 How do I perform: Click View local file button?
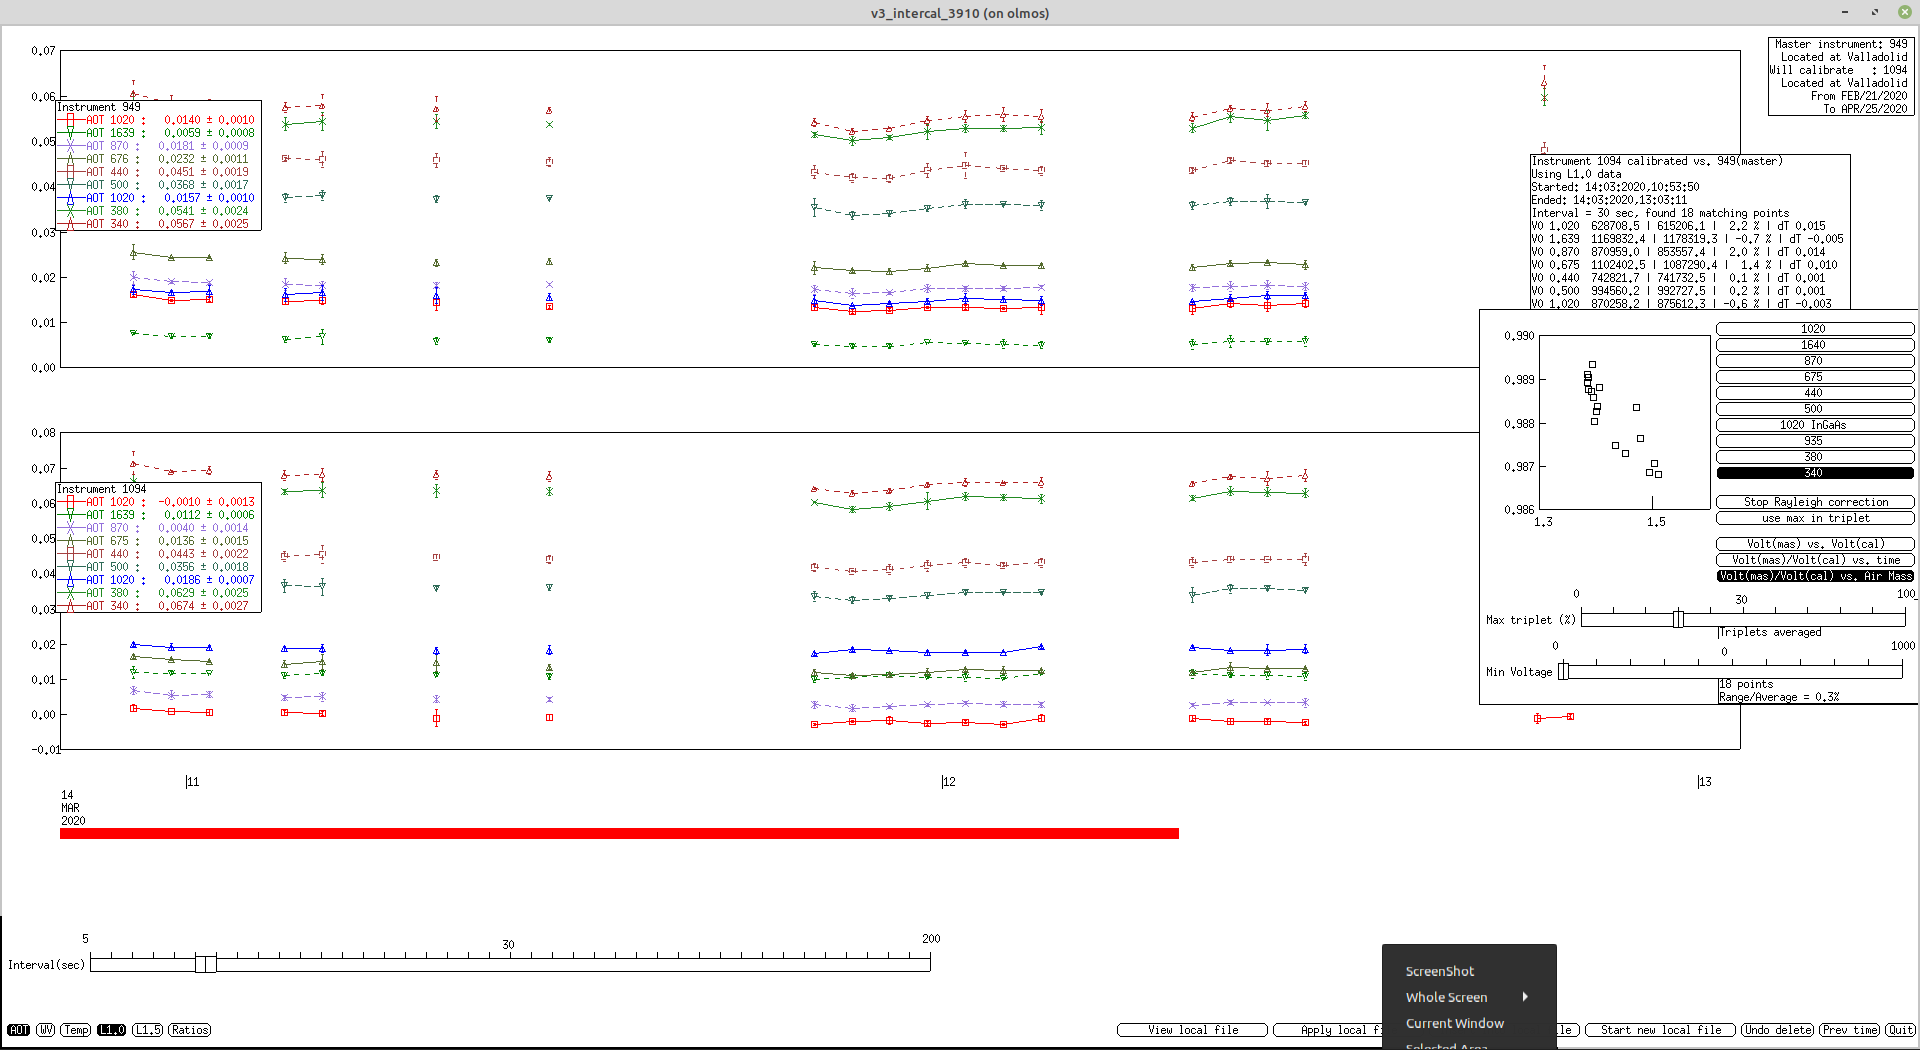point(1192,1030)
